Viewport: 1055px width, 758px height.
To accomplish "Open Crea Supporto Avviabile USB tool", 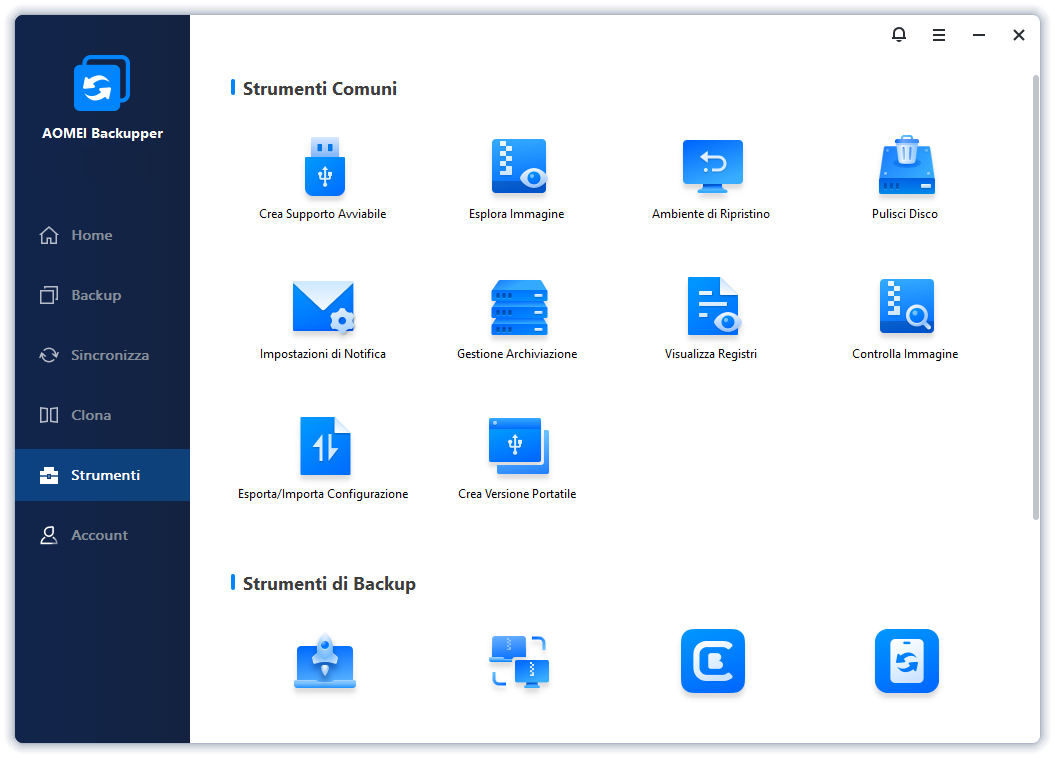I will pyautogui.click(x=323, y=167).
